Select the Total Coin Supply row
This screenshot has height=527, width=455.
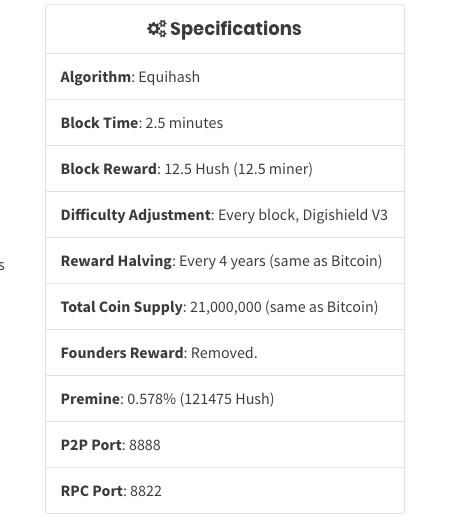click(x=225, y=307)
